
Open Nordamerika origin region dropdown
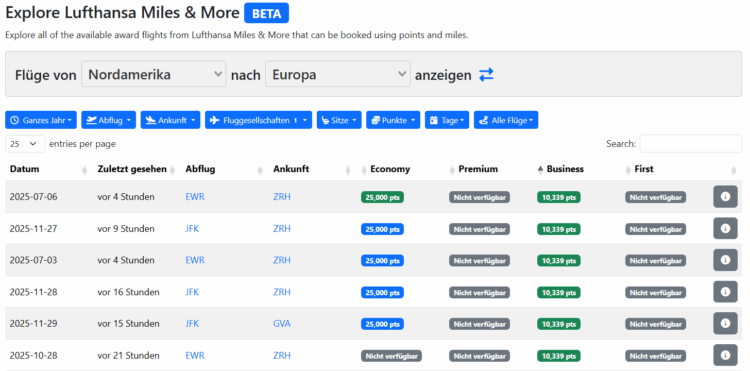point(154,75)
